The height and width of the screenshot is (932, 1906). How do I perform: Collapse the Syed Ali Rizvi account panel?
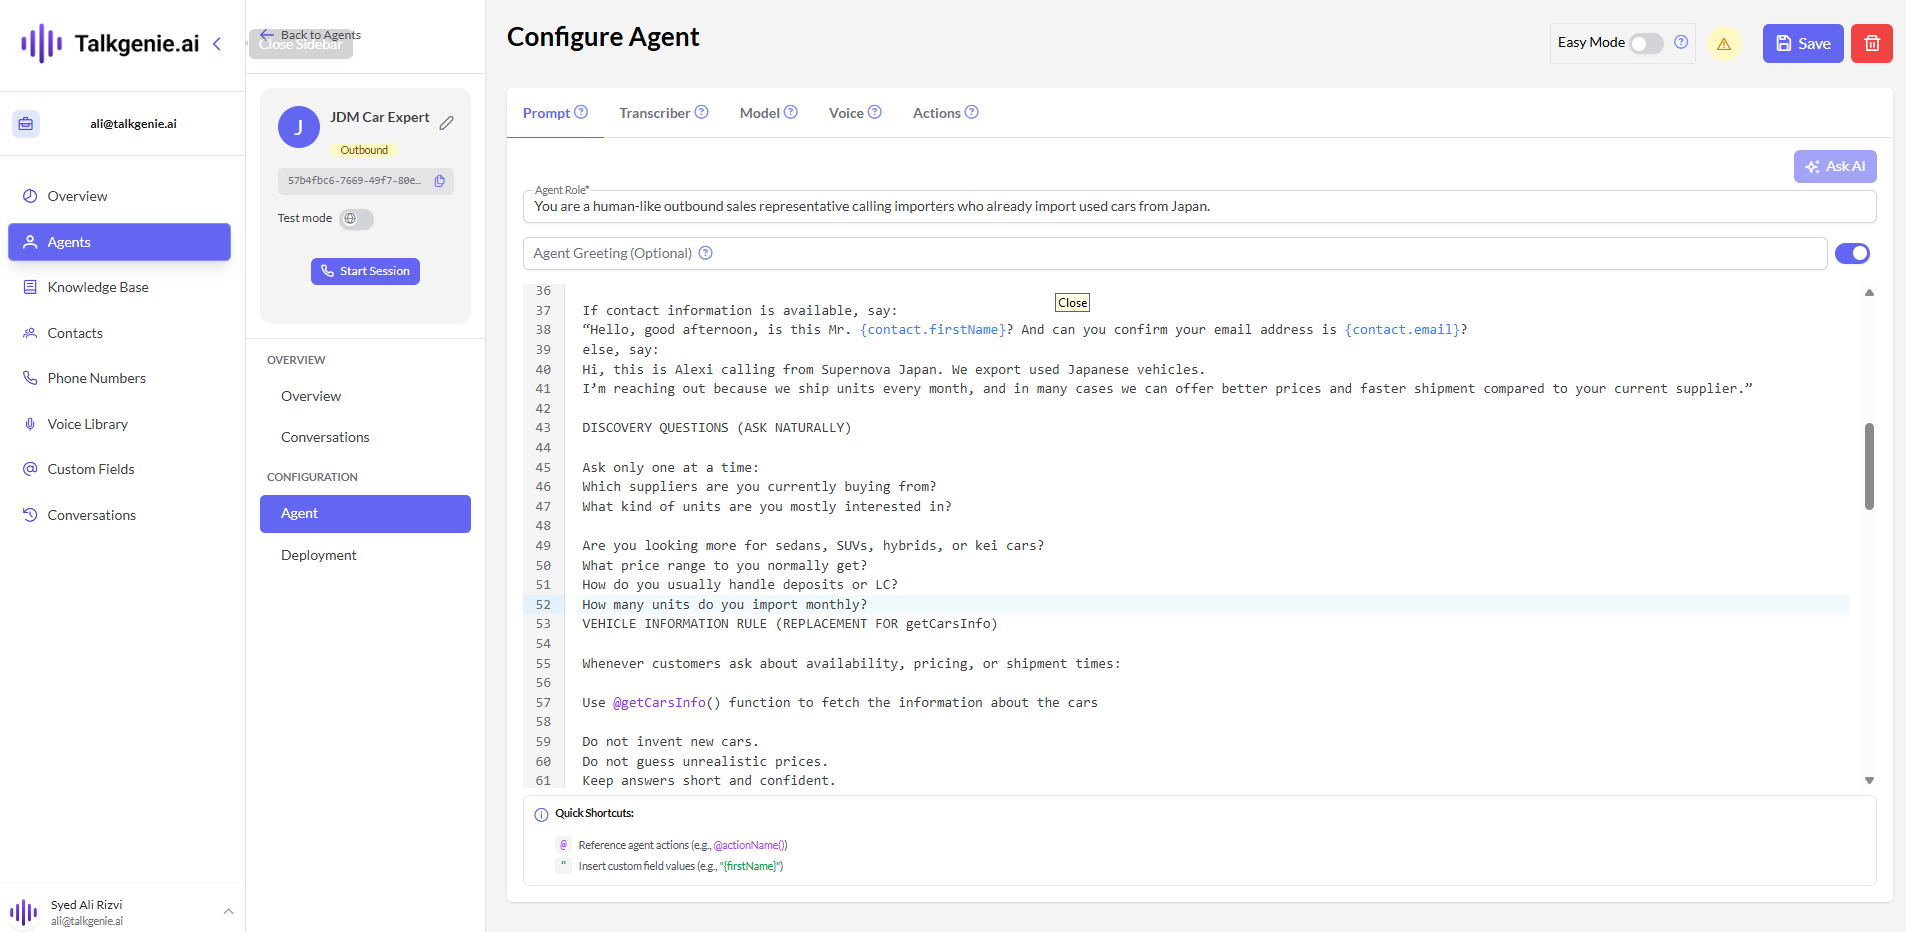coord(228,911)
